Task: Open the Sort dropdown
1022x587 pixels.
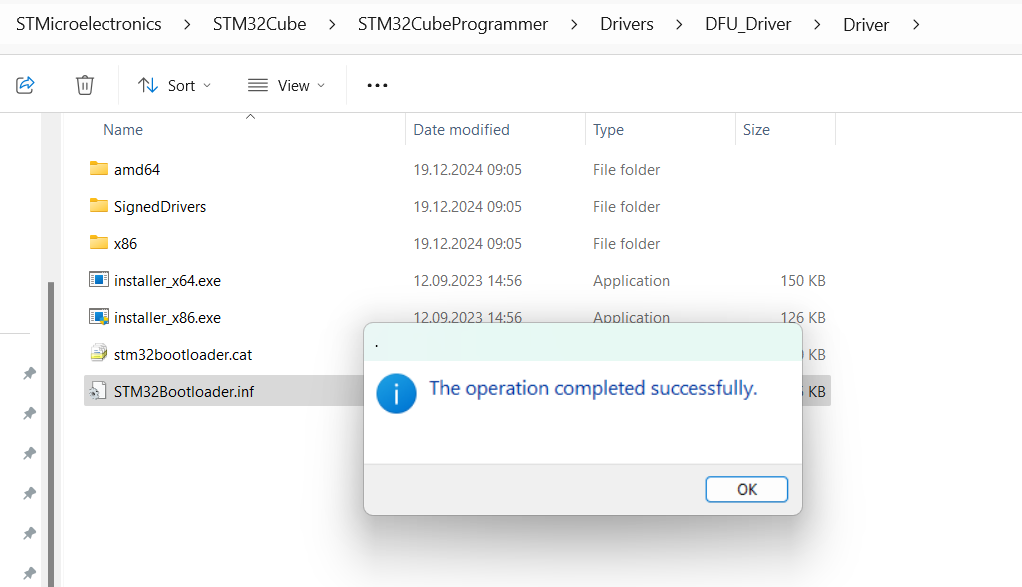Action: pos(174,85)
